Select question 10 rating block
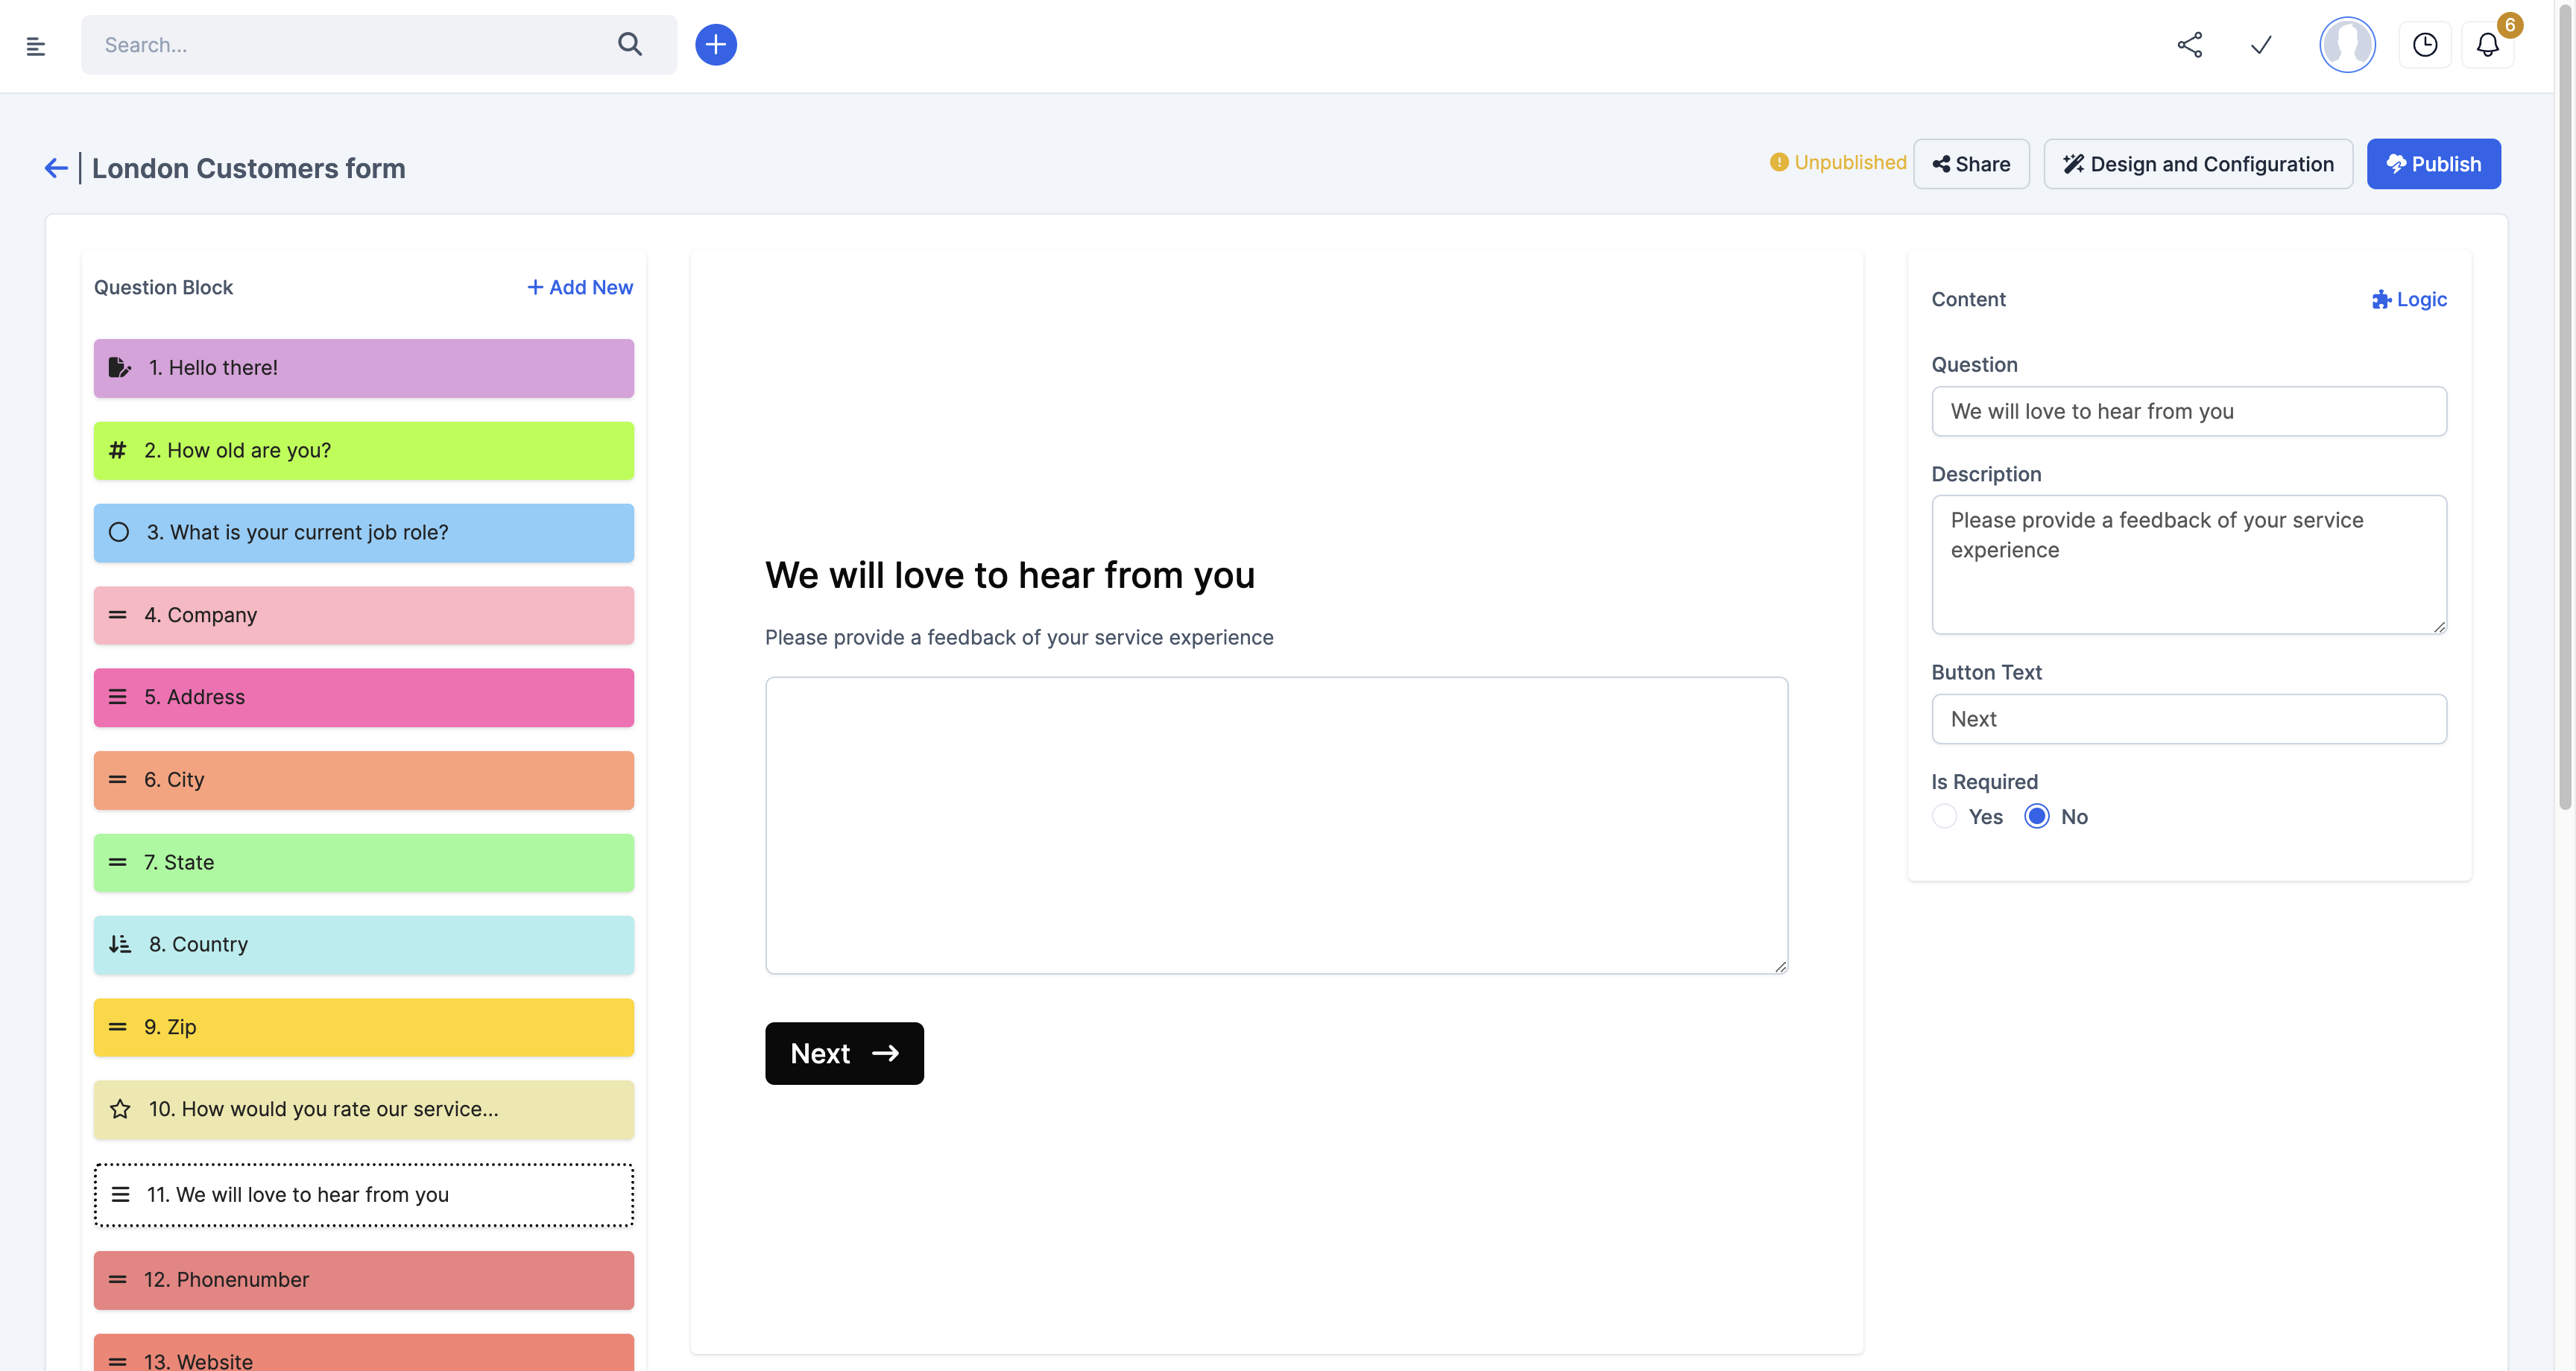2576x1371 pixels. [x=364, y=1109]
